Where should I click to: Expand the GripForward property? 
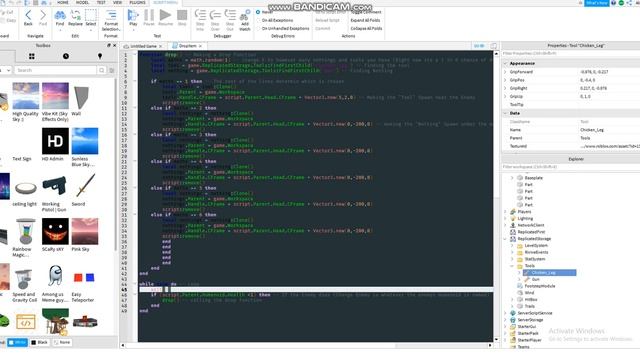coord(505,72)
